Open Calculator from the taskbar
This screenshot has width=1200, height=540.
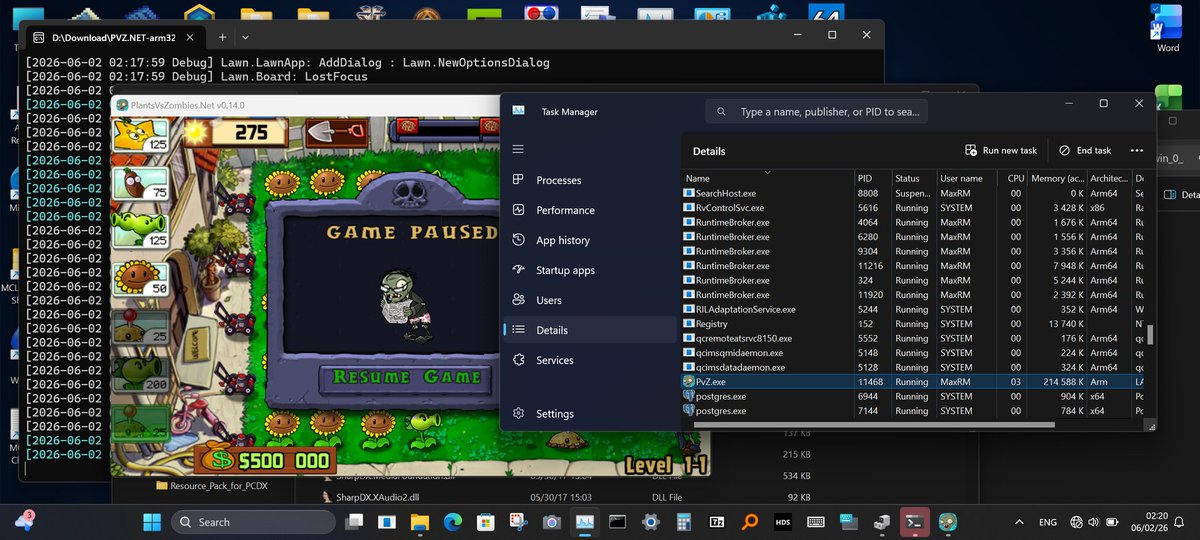click(x=684, y=521)
